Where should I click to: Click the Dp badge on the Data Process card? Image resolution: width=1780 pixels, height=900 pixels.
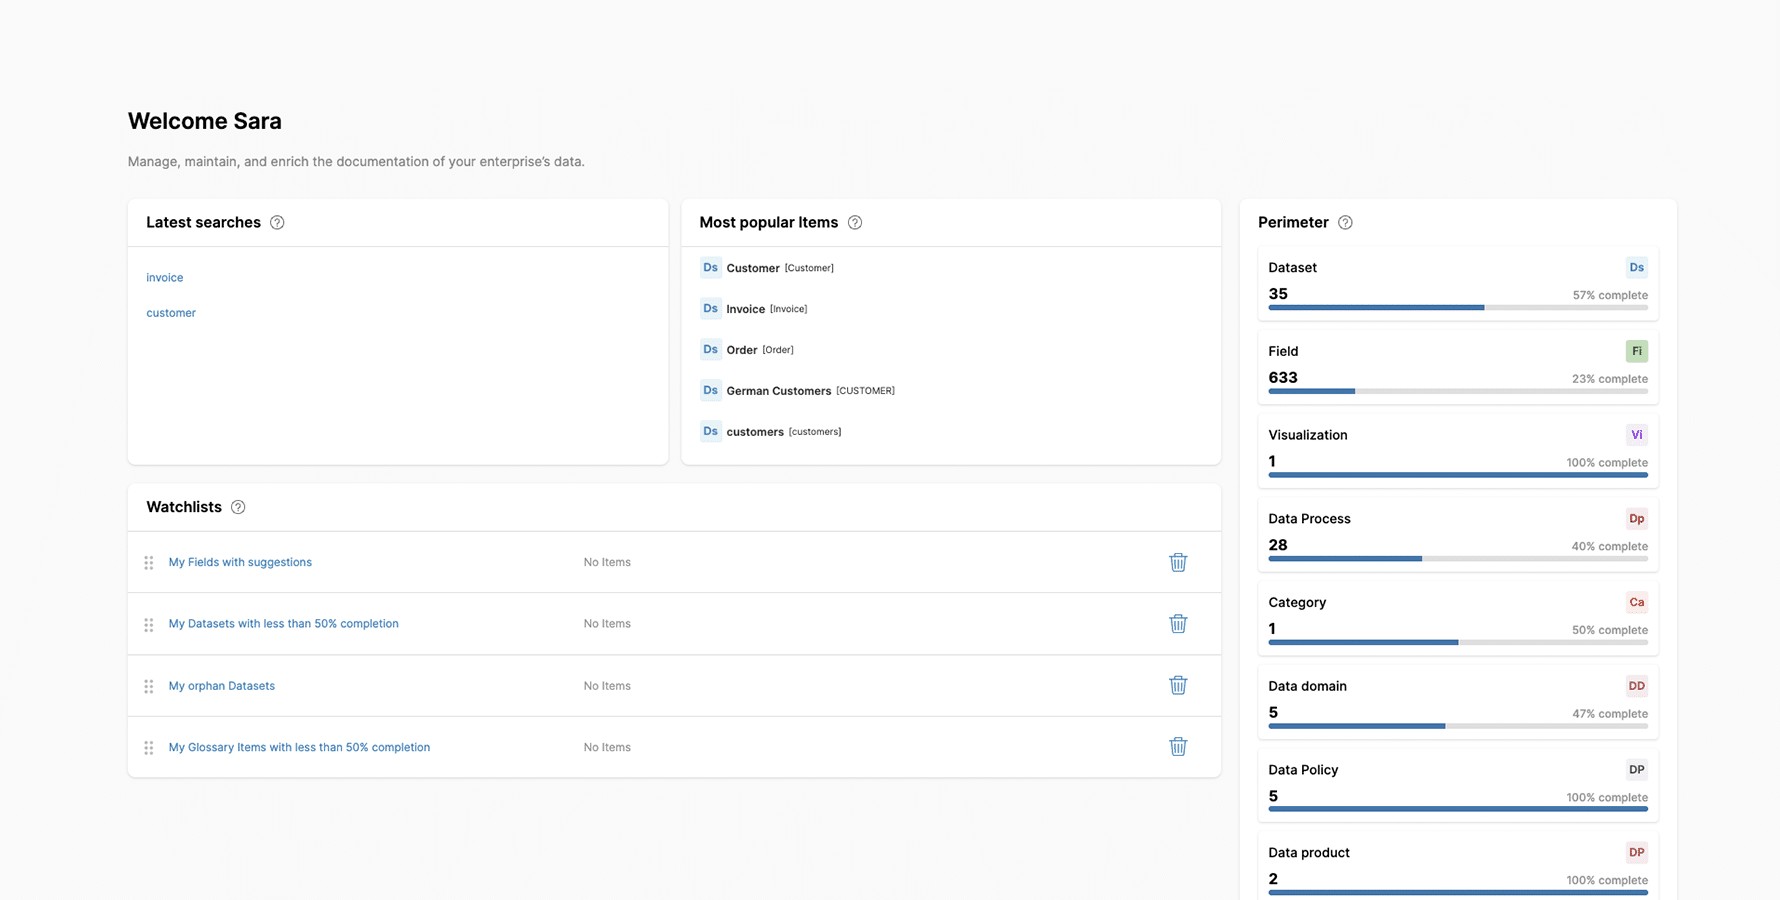point(1636,518)
